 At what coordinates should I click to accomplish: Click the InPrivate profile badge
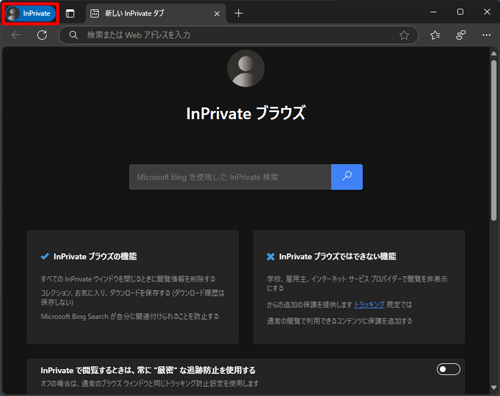(30, 14)
